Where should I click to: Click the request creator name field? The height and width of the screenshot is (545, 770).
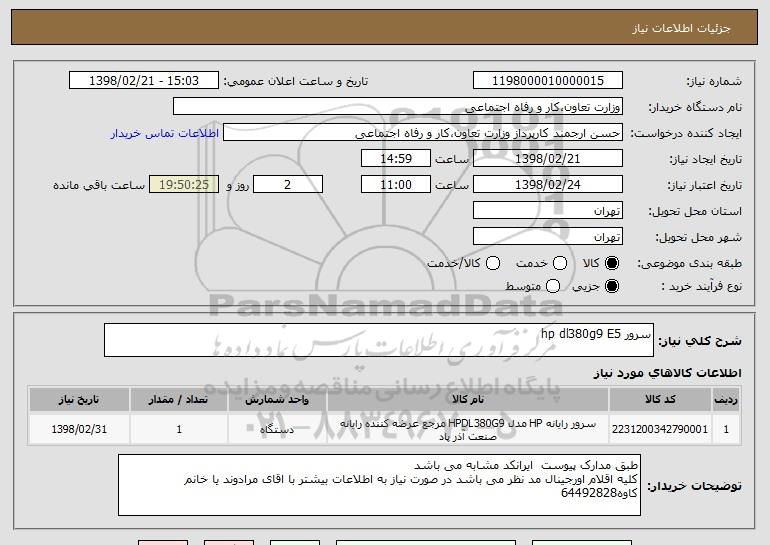(423, 133)
